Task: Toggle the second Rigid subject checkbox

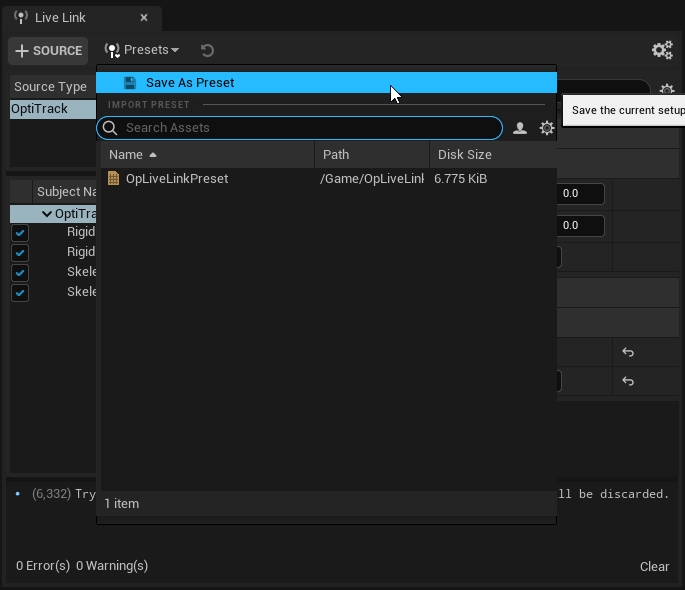Action: click(20, 252)
